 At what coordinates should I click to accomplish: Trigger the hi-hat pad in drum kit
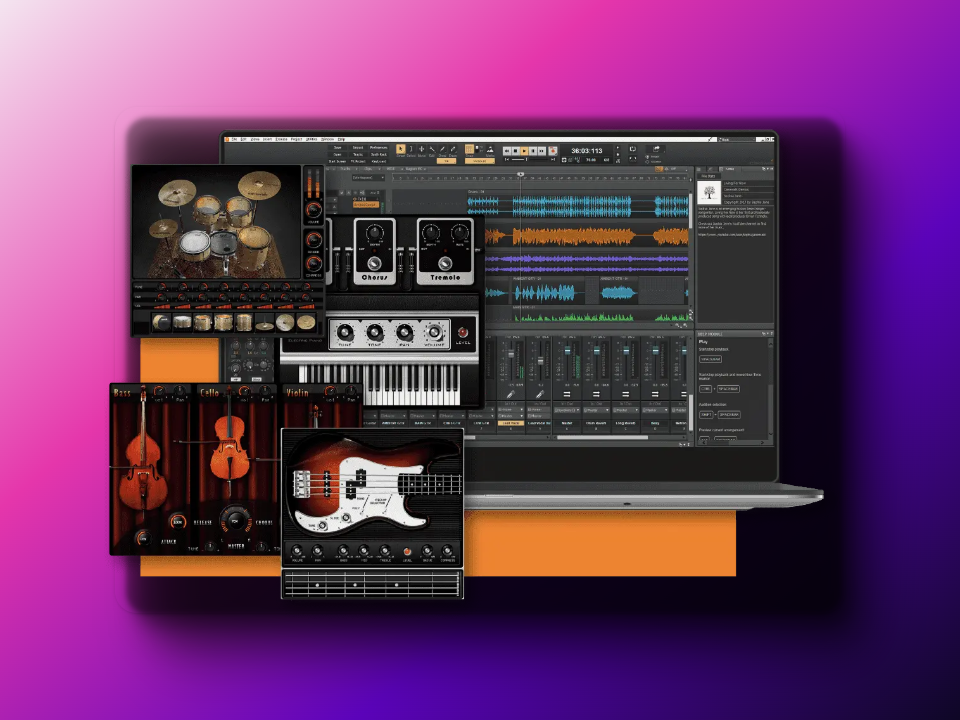(x=264, y=322)
